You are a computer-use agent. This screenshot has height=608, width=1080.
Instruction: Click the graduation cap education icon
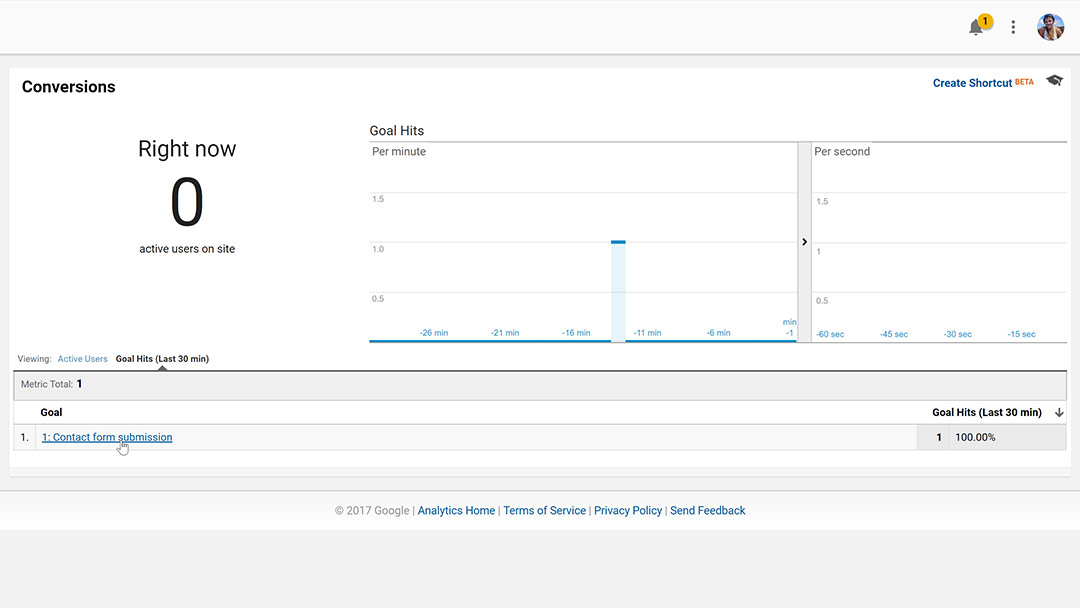[1055, 81]
